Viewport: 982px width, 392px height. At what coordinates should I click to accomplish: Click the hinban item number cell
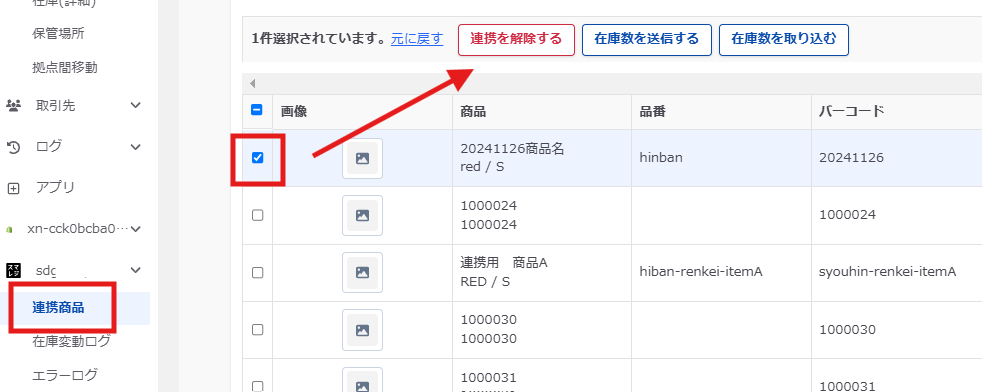click(721, 158)
